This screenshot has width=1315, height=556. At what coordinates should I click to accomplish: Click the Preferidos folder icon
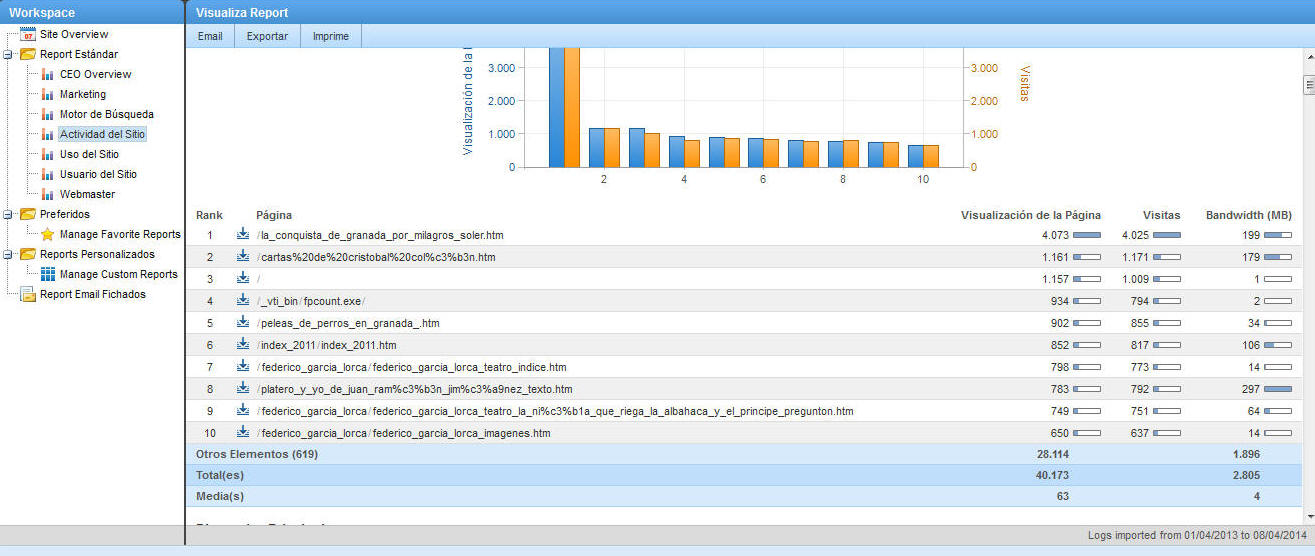(x=28, y=214)
